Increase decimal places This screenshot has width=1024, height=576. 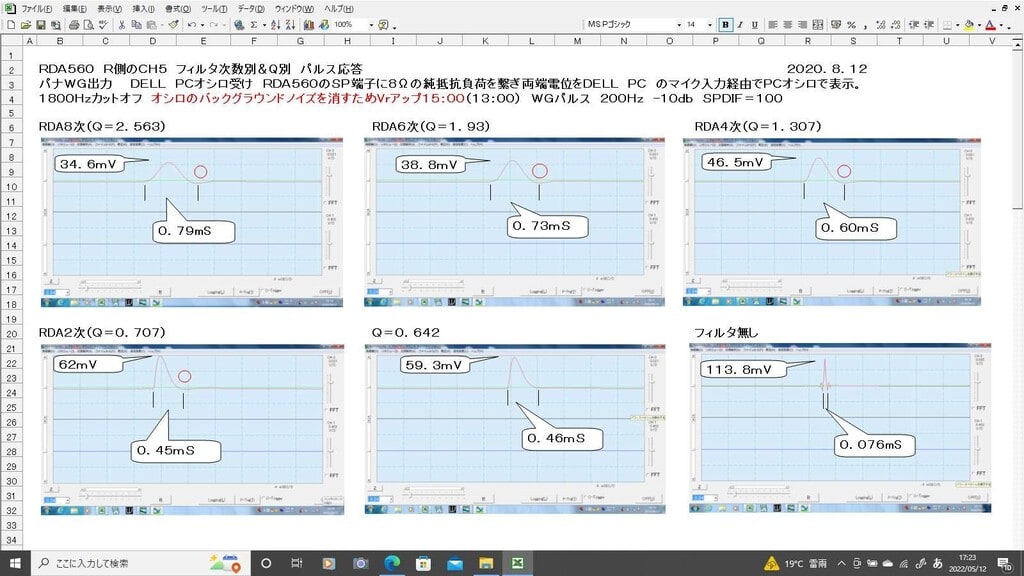pos(880,25)
